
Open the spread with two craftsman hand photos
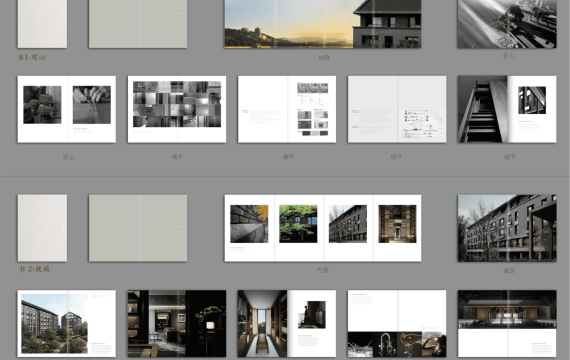pyautogui.click(x=67, y=109)
